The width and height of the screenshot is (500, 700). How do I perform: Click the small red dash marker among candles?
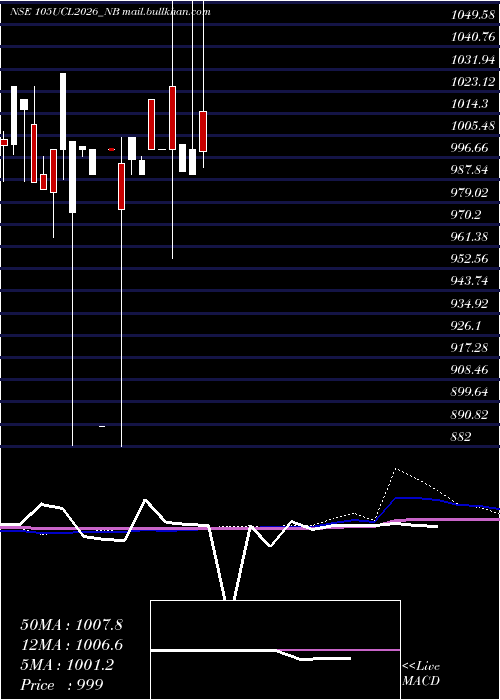click(x=112, y=150)
